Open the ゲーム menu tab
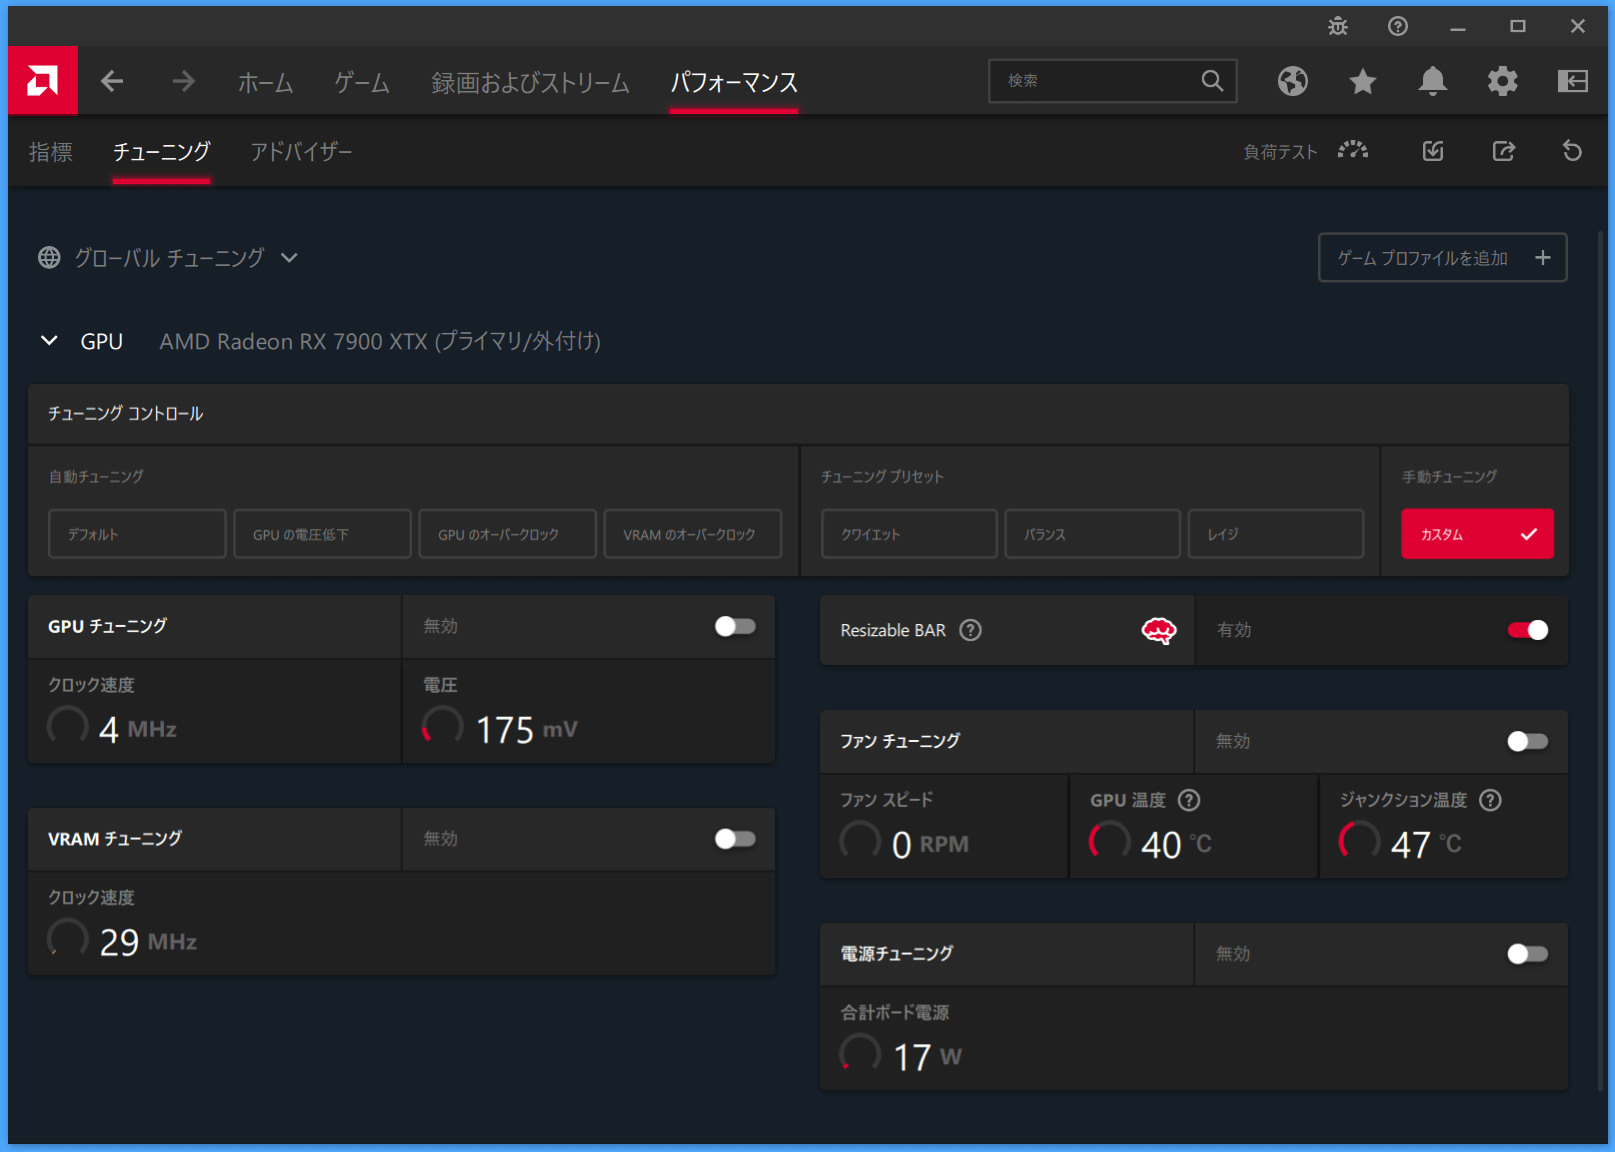 [x=361, y=82]
